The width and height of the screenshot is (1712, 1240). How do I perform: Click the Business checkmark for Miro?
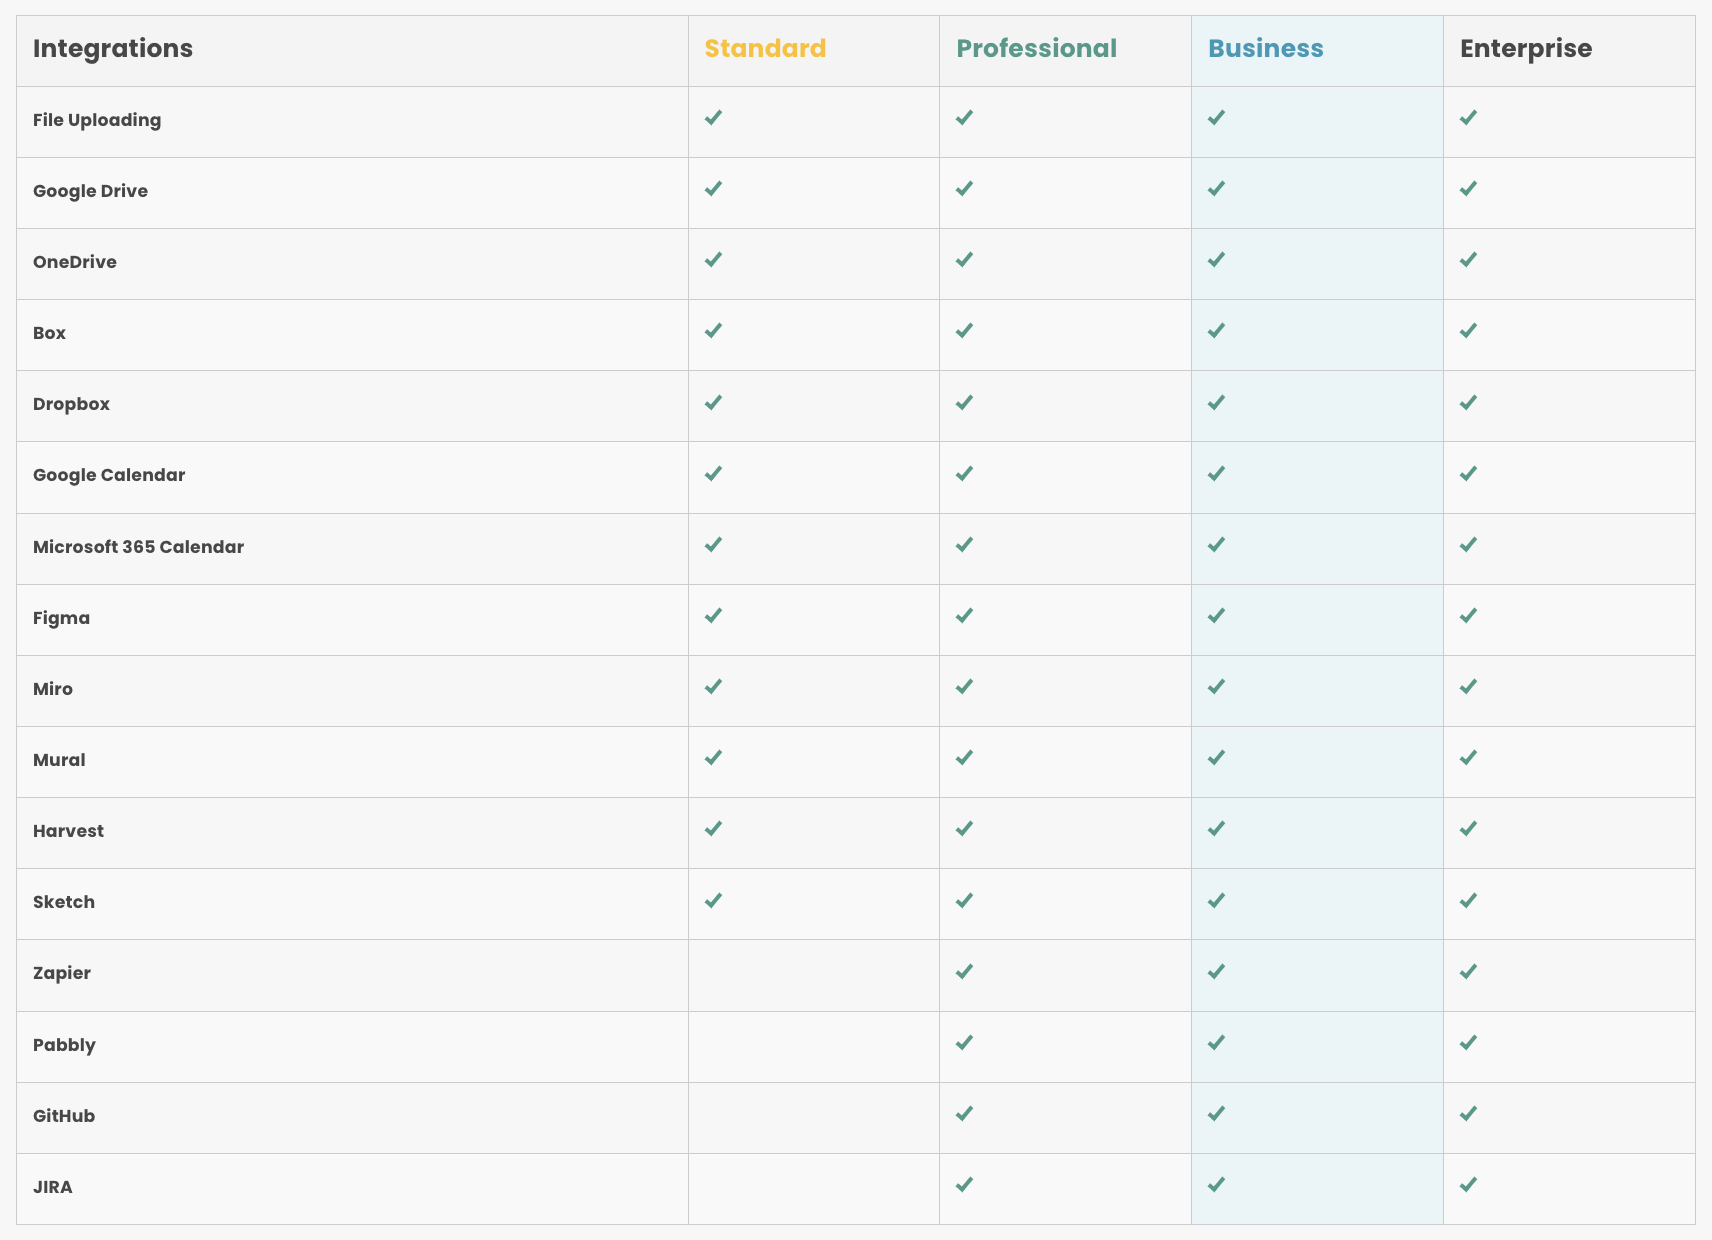pos(1216,687)
